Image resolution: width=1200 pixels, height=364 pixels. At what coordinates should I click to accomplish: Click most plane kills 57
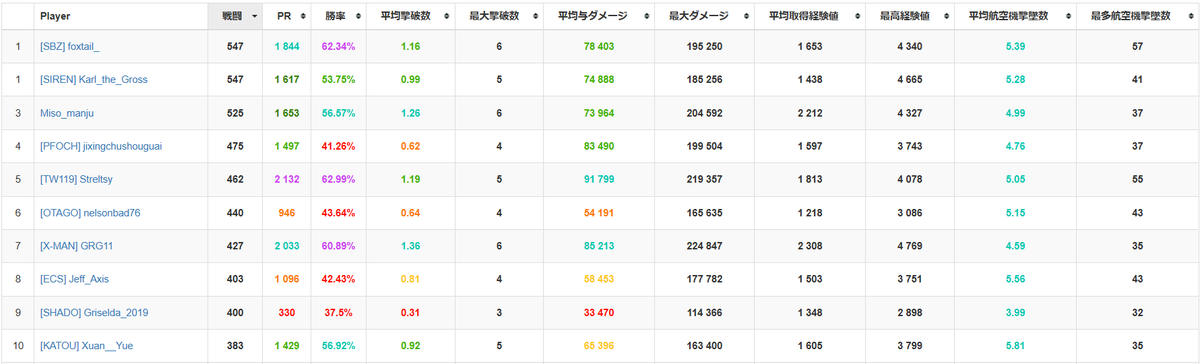click(x=1136, y=47)
